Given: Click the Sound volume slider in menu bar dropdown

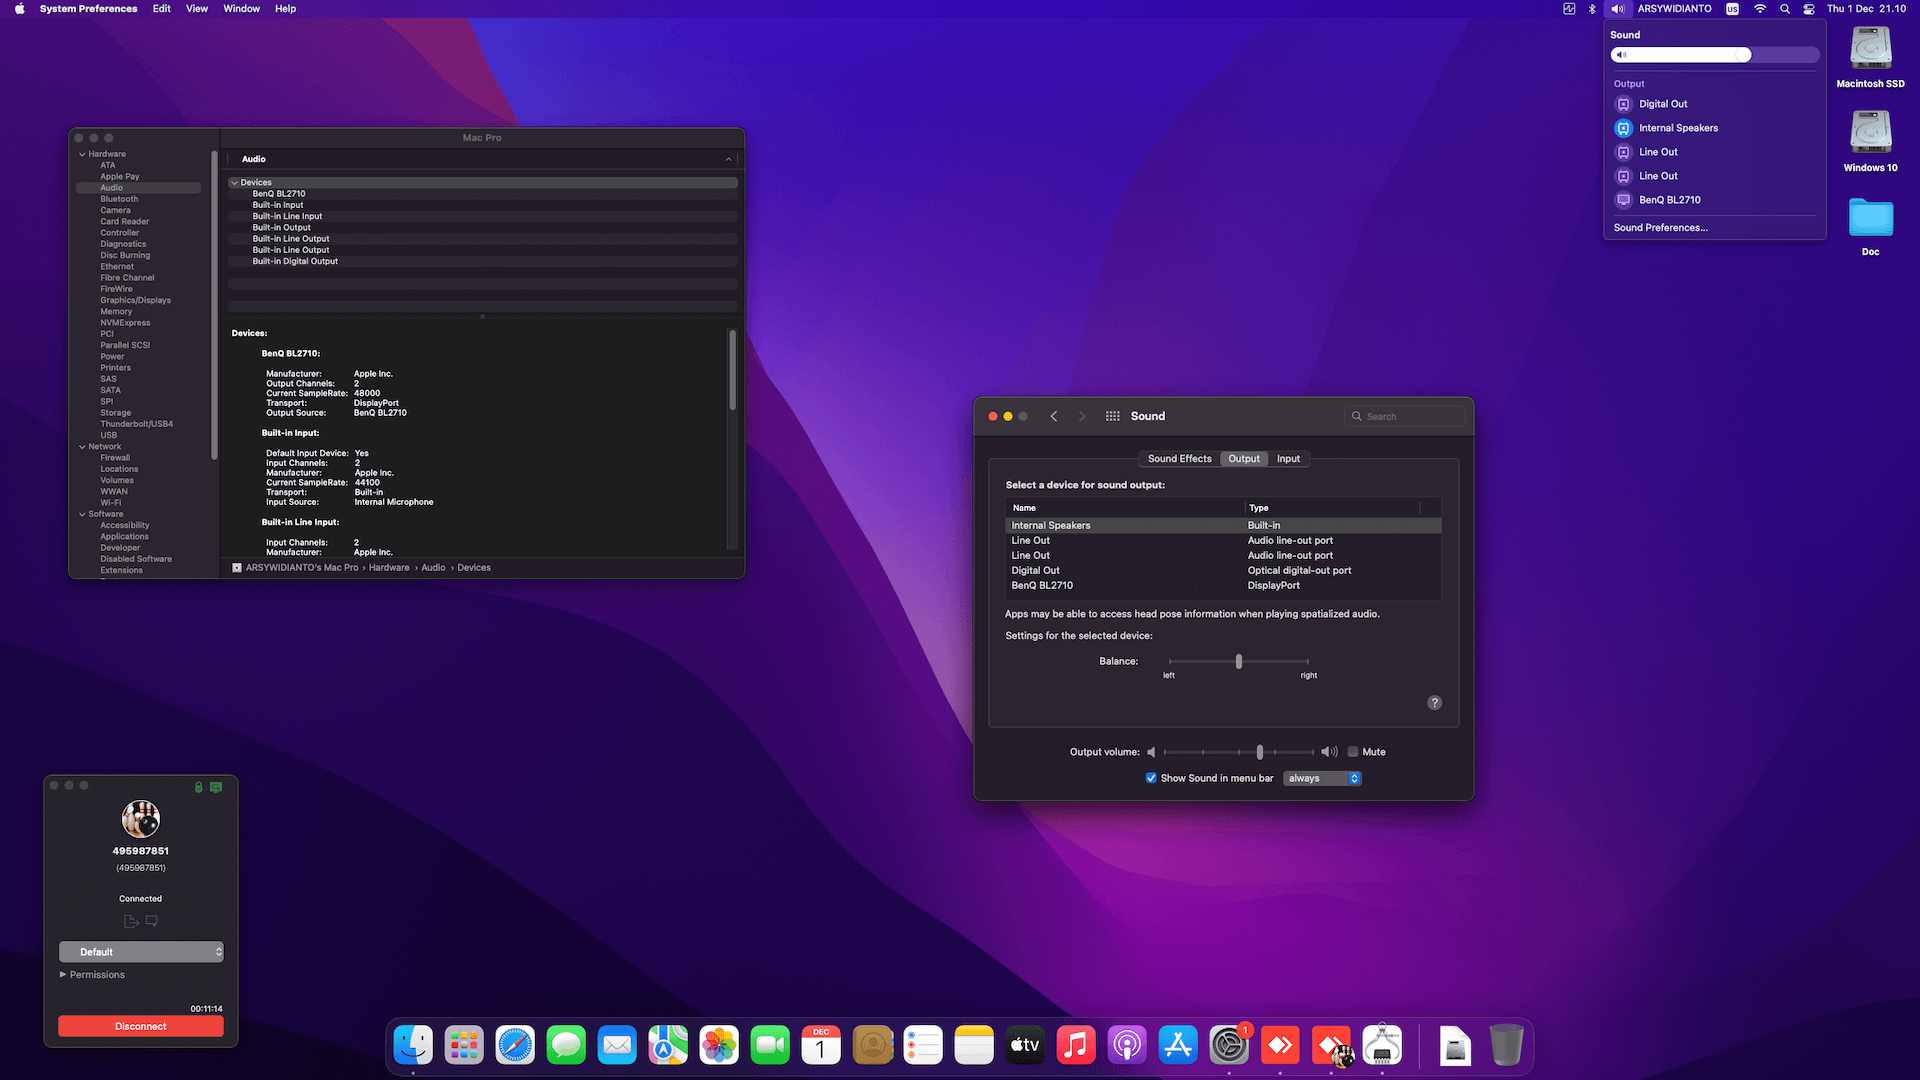Looking at the screenshot, I should click(x=1715, y=55).
